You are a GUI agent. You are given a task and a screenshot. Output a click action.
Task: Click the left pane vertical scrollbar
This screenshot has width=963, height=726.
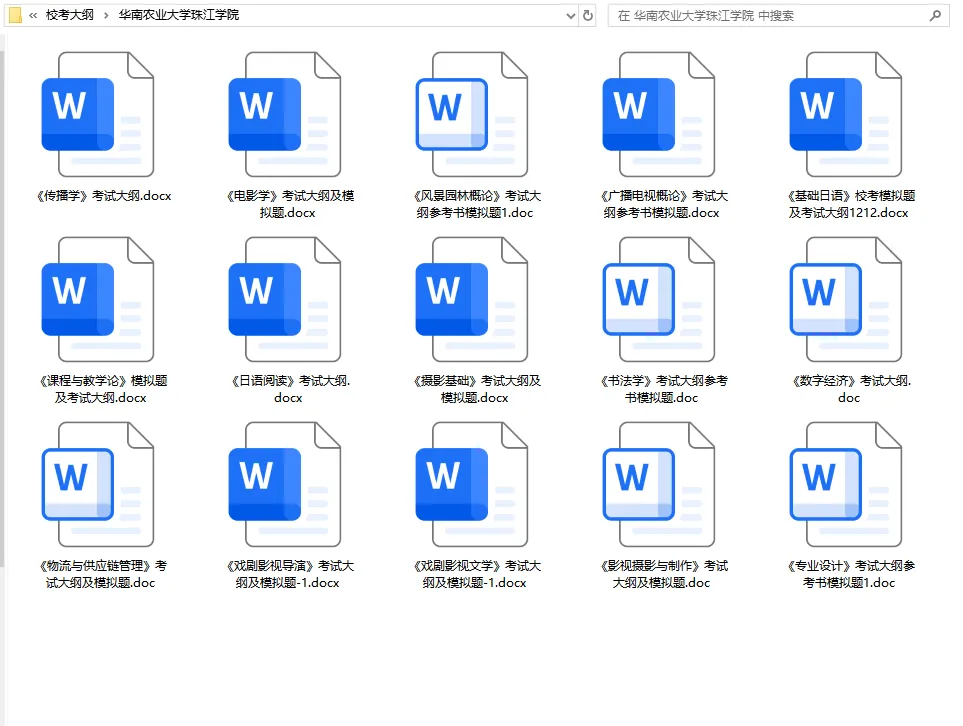click(2, 309)
